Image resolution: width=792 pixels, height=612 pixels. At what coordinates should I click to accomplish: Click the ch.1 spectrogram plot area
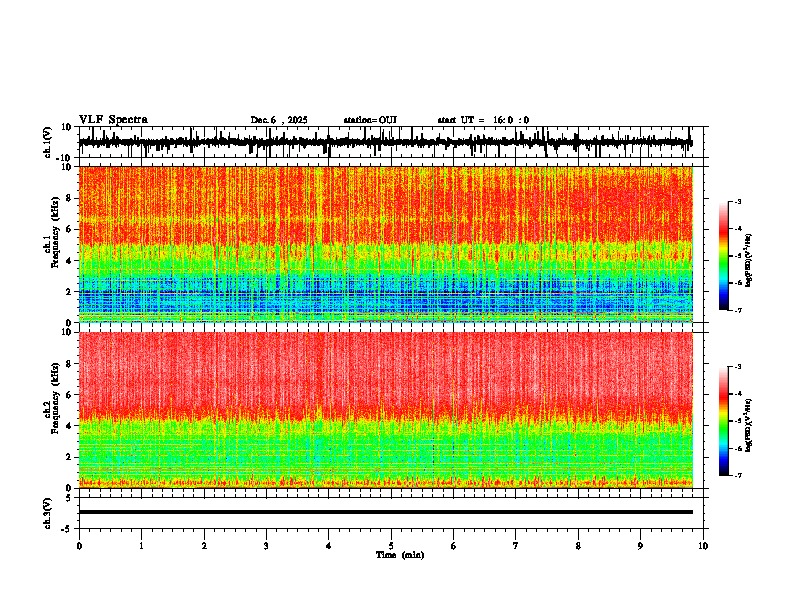coord(386,244)
